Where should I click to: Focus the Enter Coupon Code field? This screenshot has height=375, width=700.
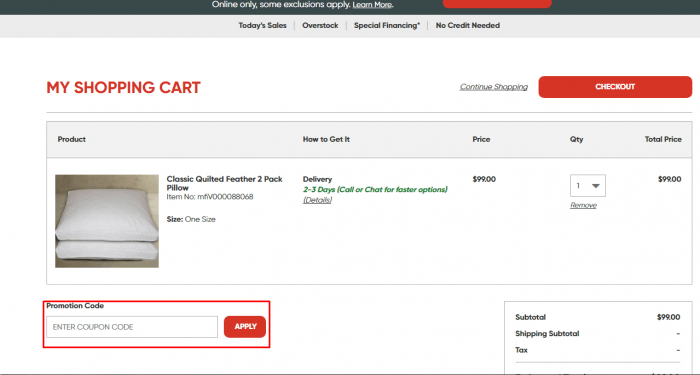click(132, 327)
